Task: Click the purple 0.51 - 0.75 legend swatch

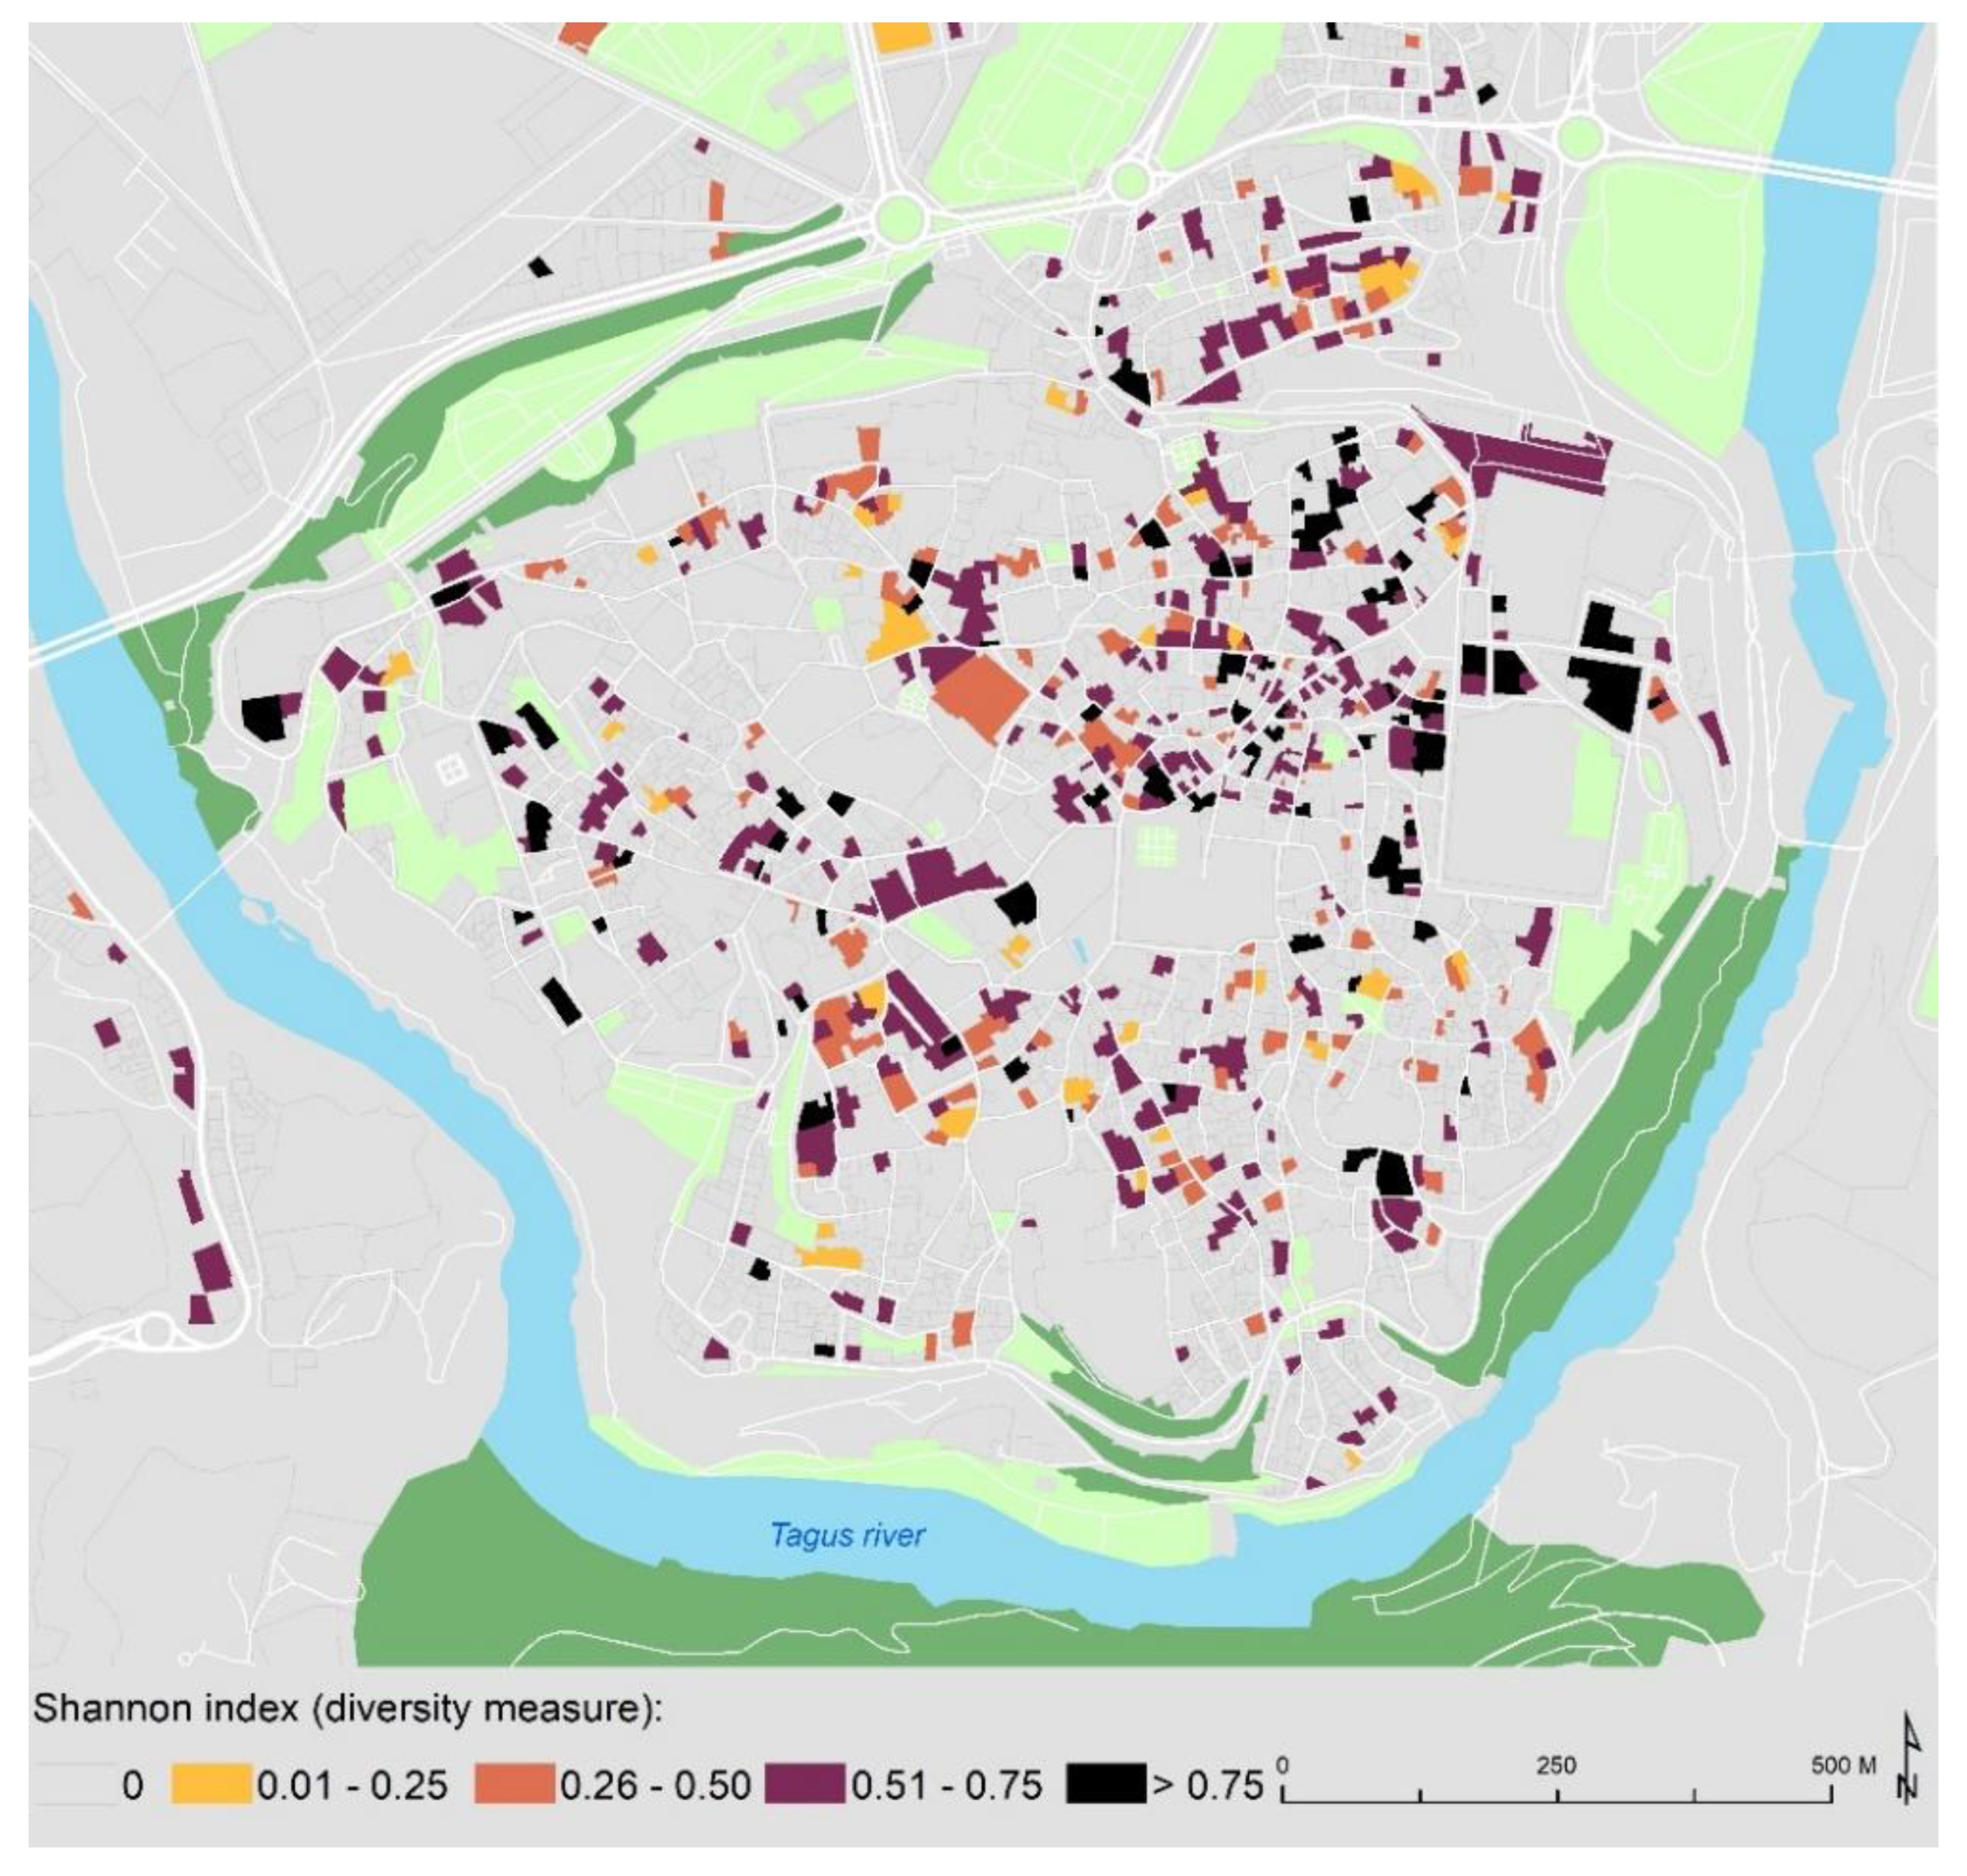Action: 805,1784
